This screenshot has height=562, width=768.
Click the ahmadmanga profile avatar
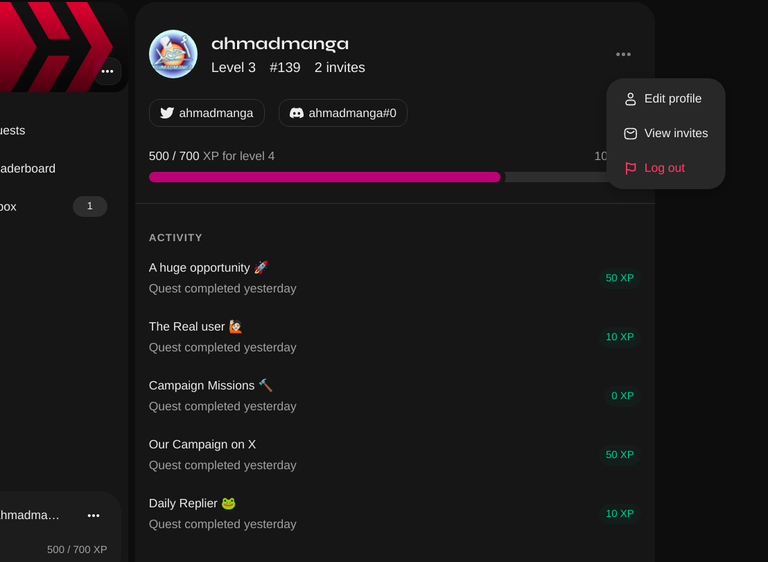tap(173, 54)
